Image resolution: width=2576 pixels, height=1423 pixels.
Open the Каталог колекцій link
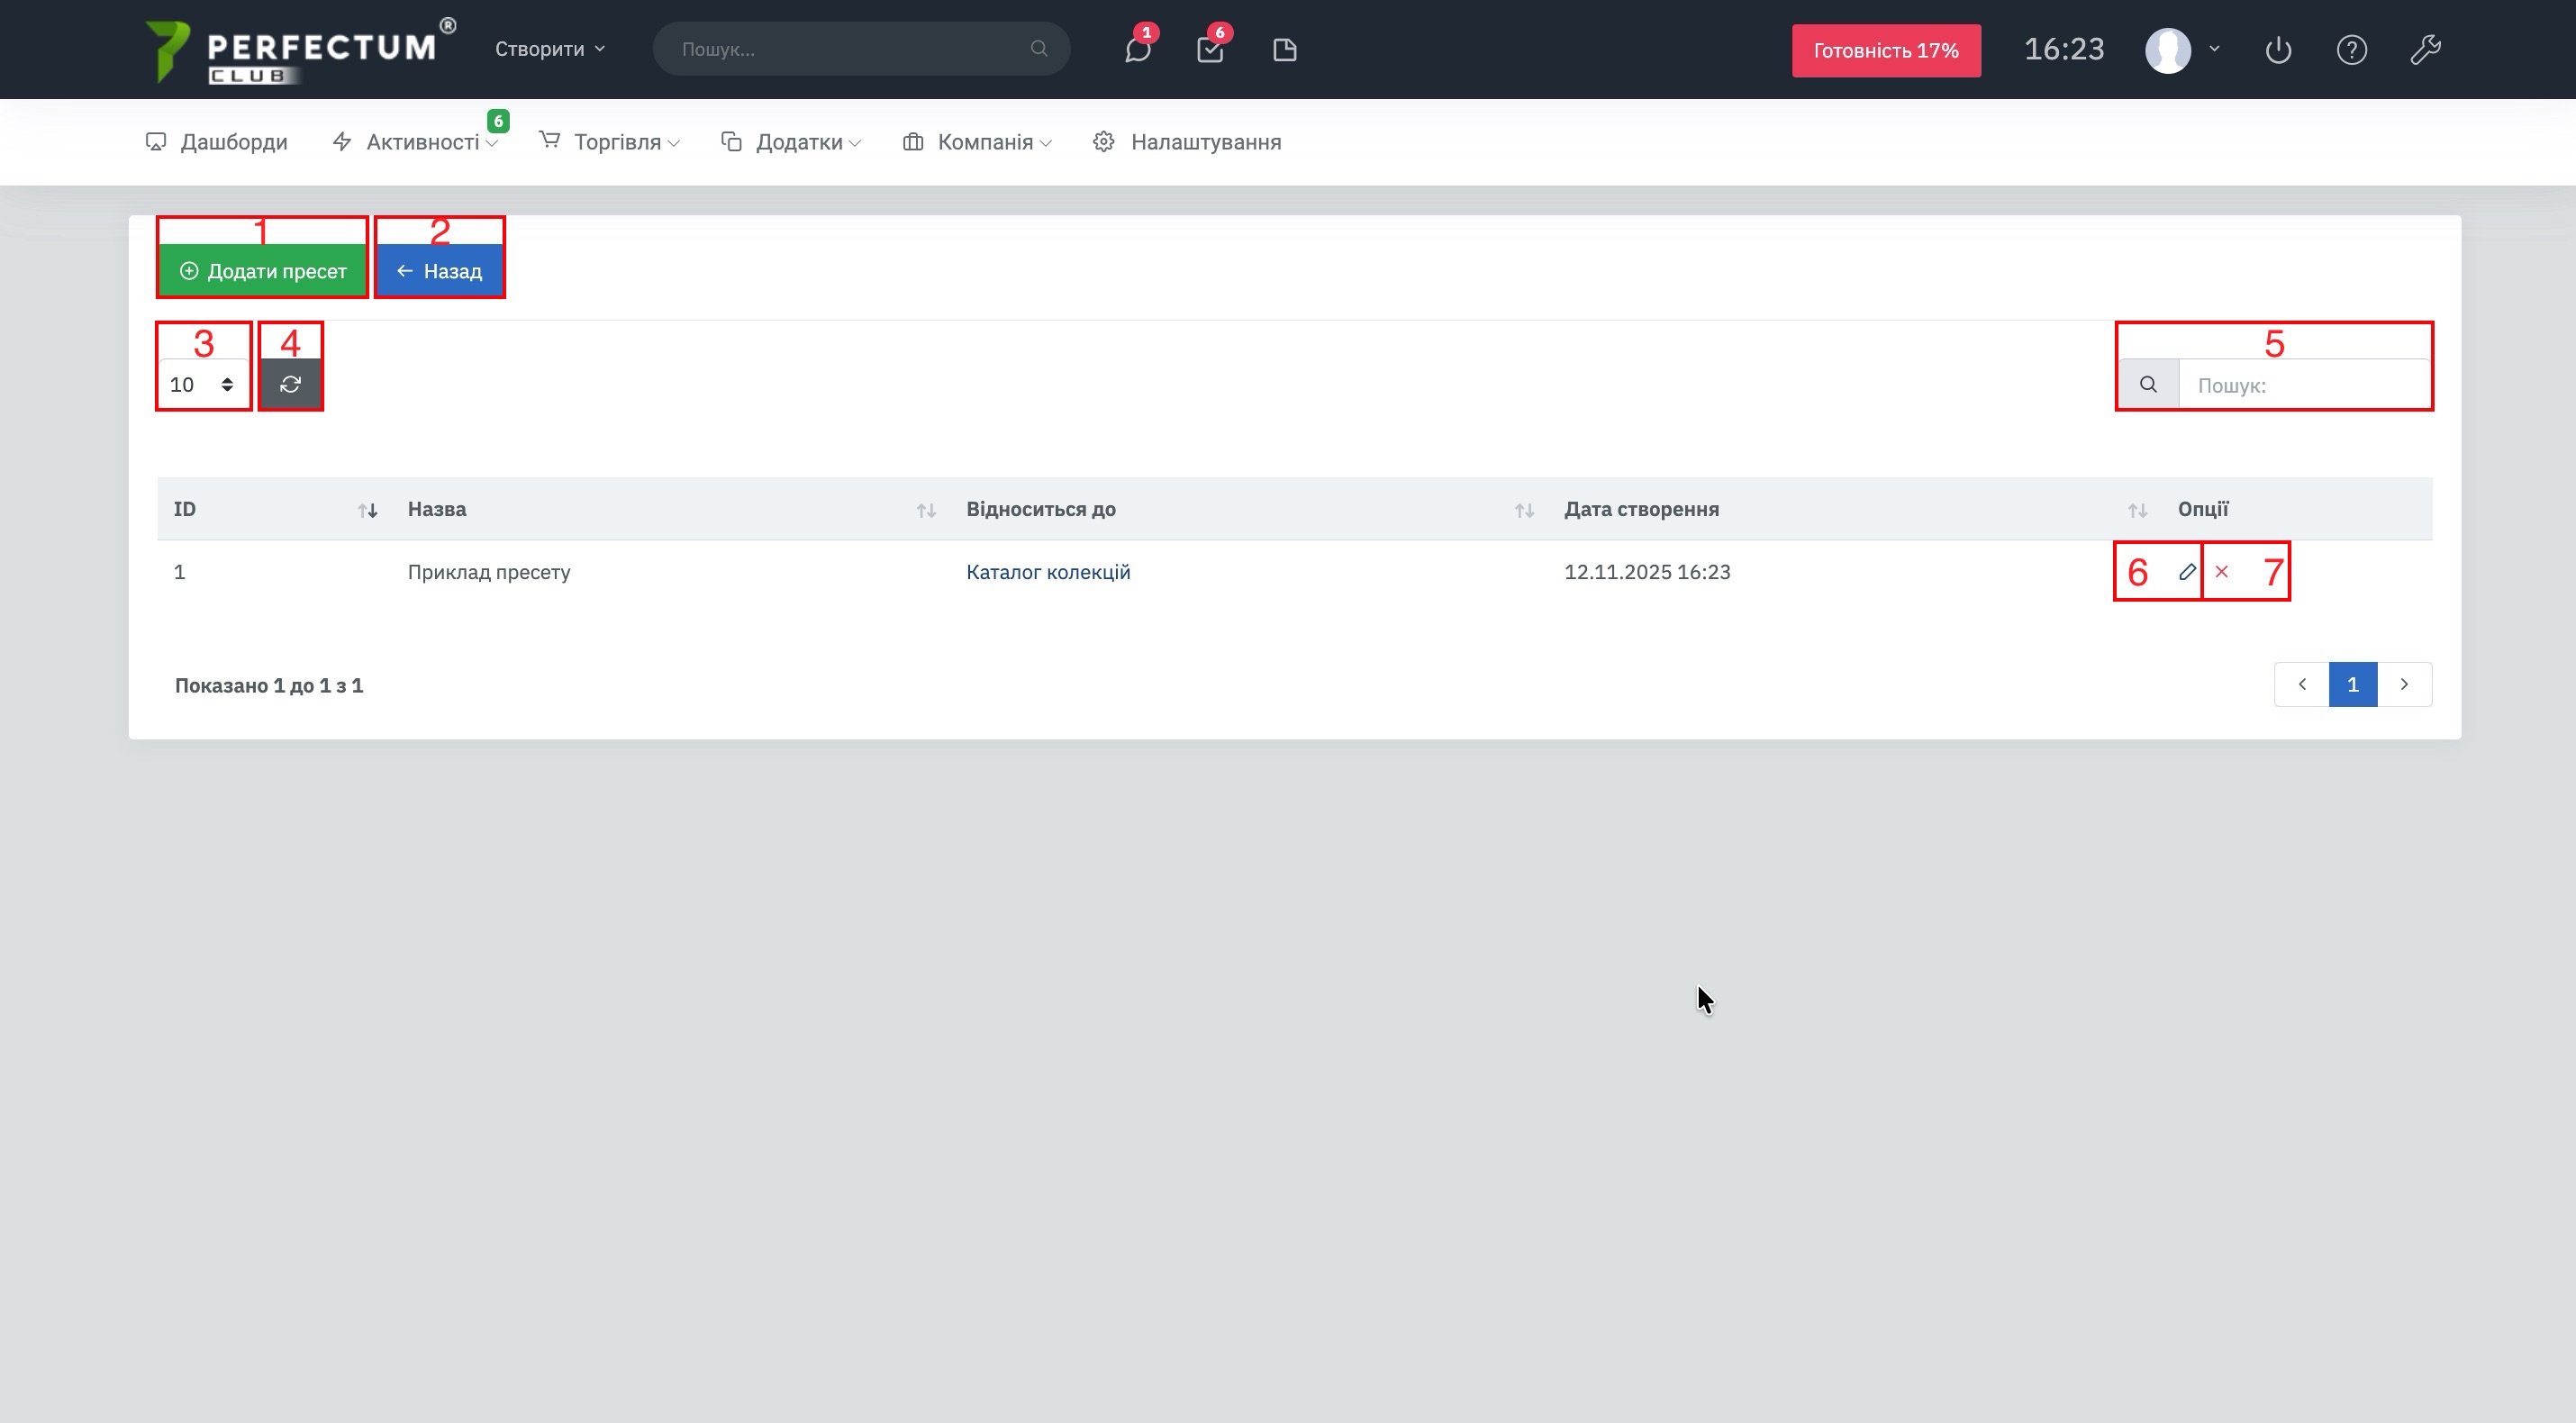pos(1048,572)
